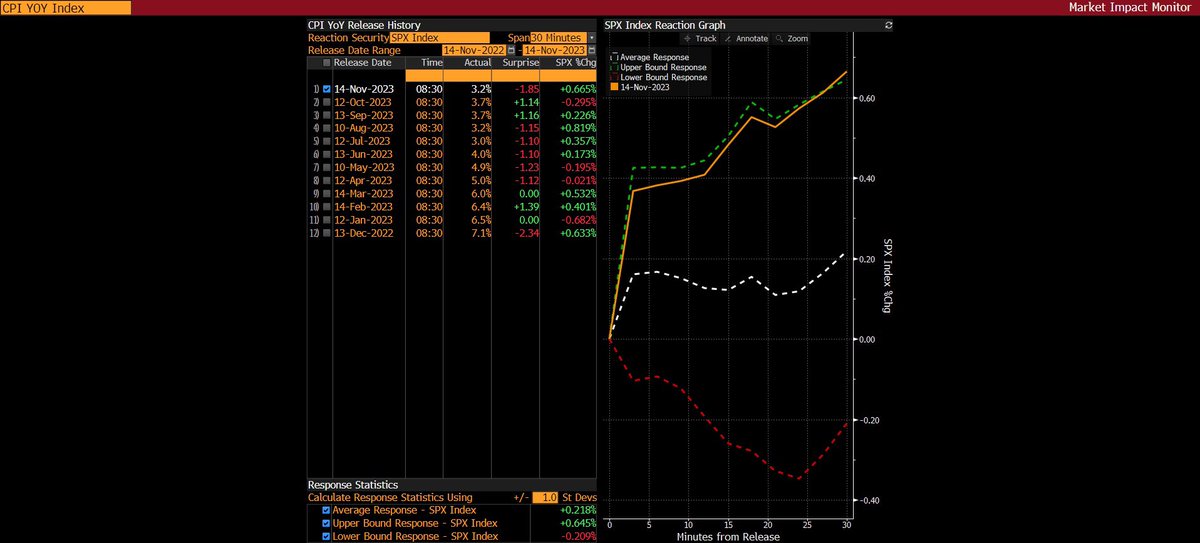Click the Response Statistics section header
Viewport: 1200px width, 543px height.
(x=353, y=484)
